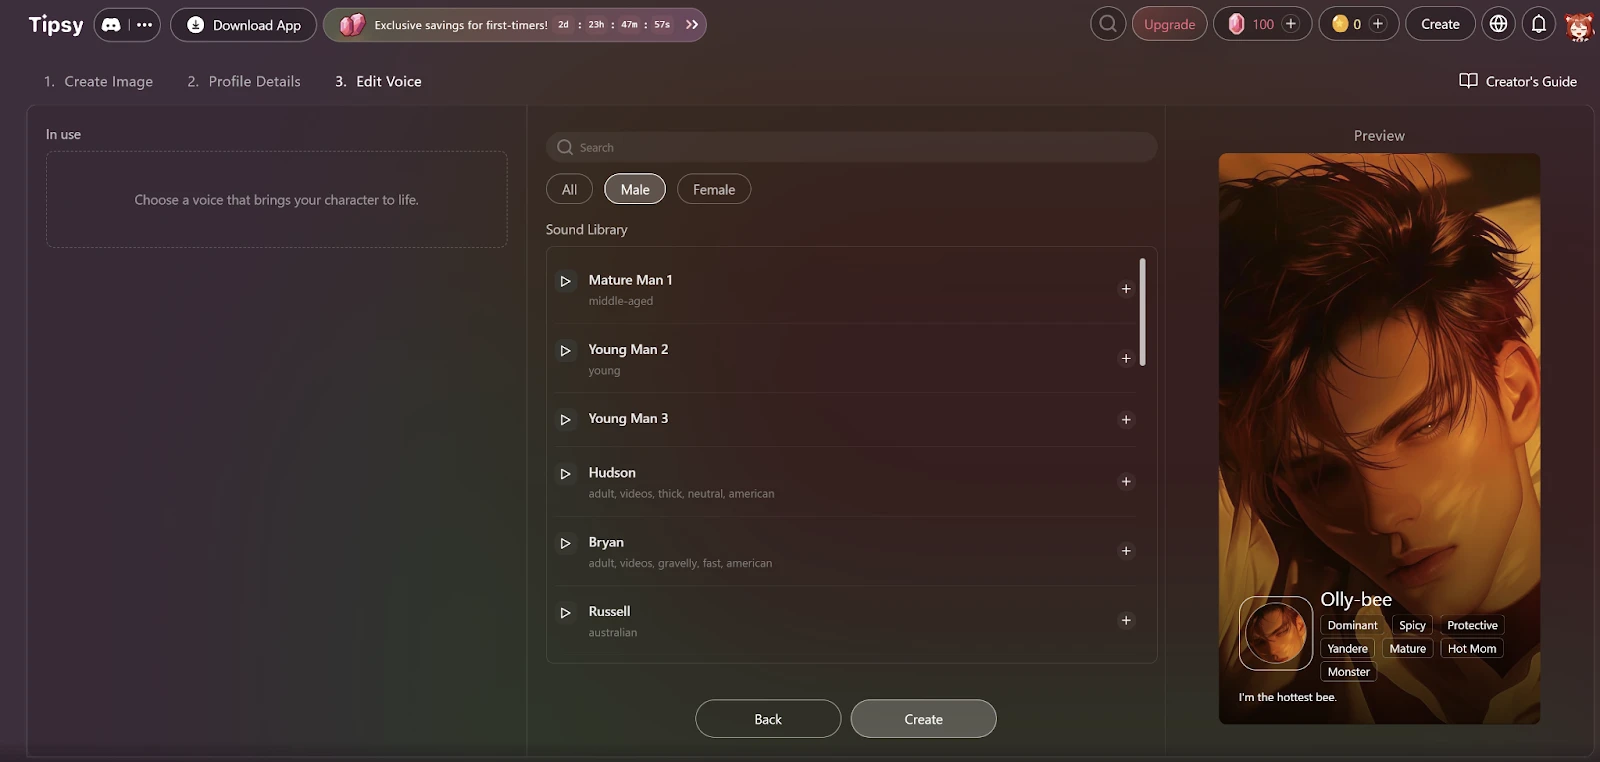Play the Mature Man 1 voice preview
Screen dimensions: 1600x762
click(565, 281)
